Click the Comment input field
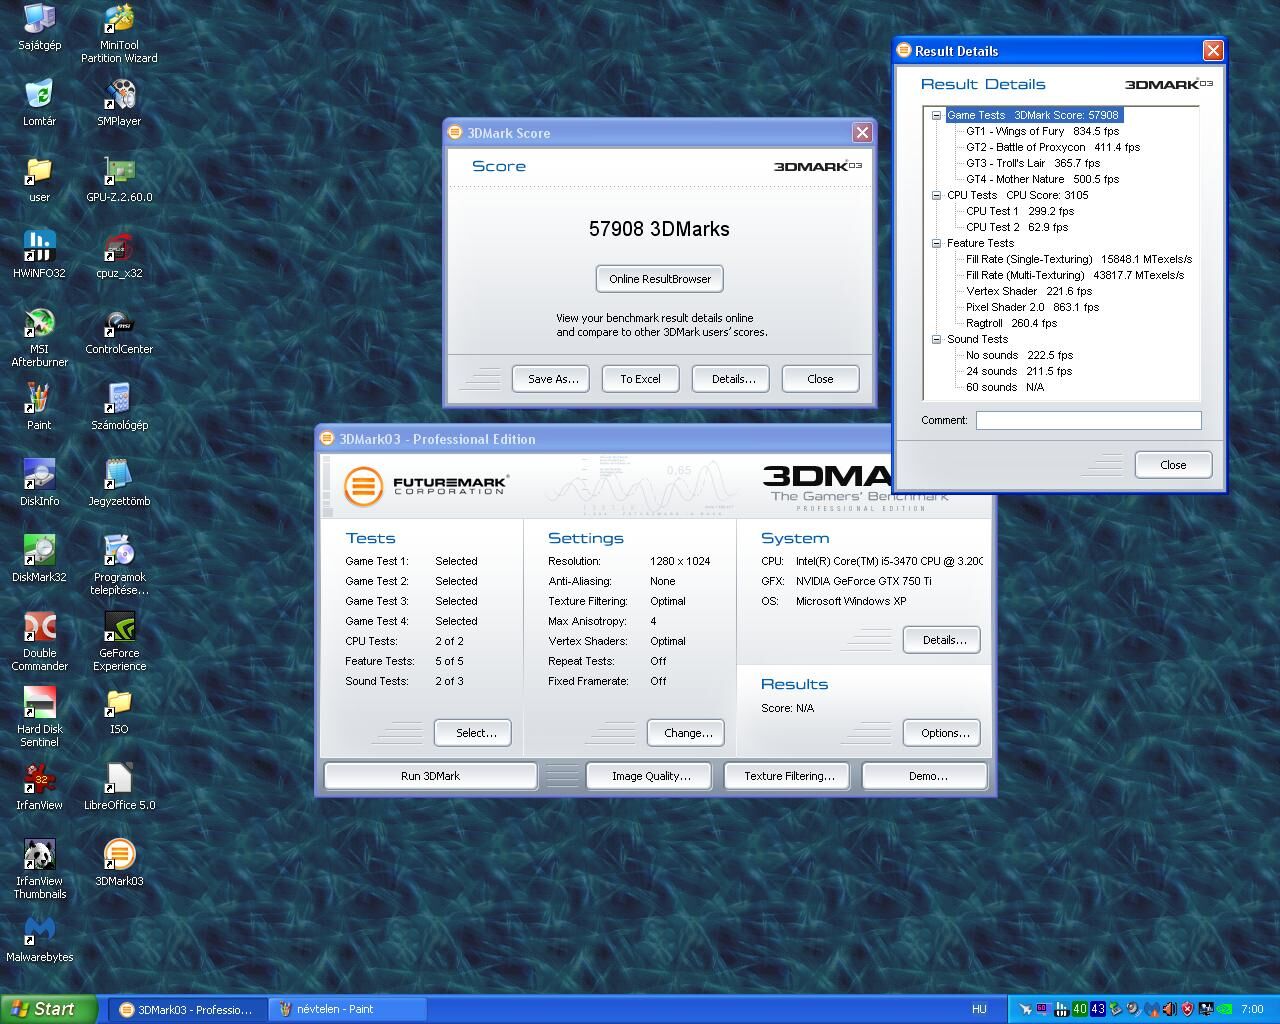The image size is (1280, 1024). click(1088, 420)
